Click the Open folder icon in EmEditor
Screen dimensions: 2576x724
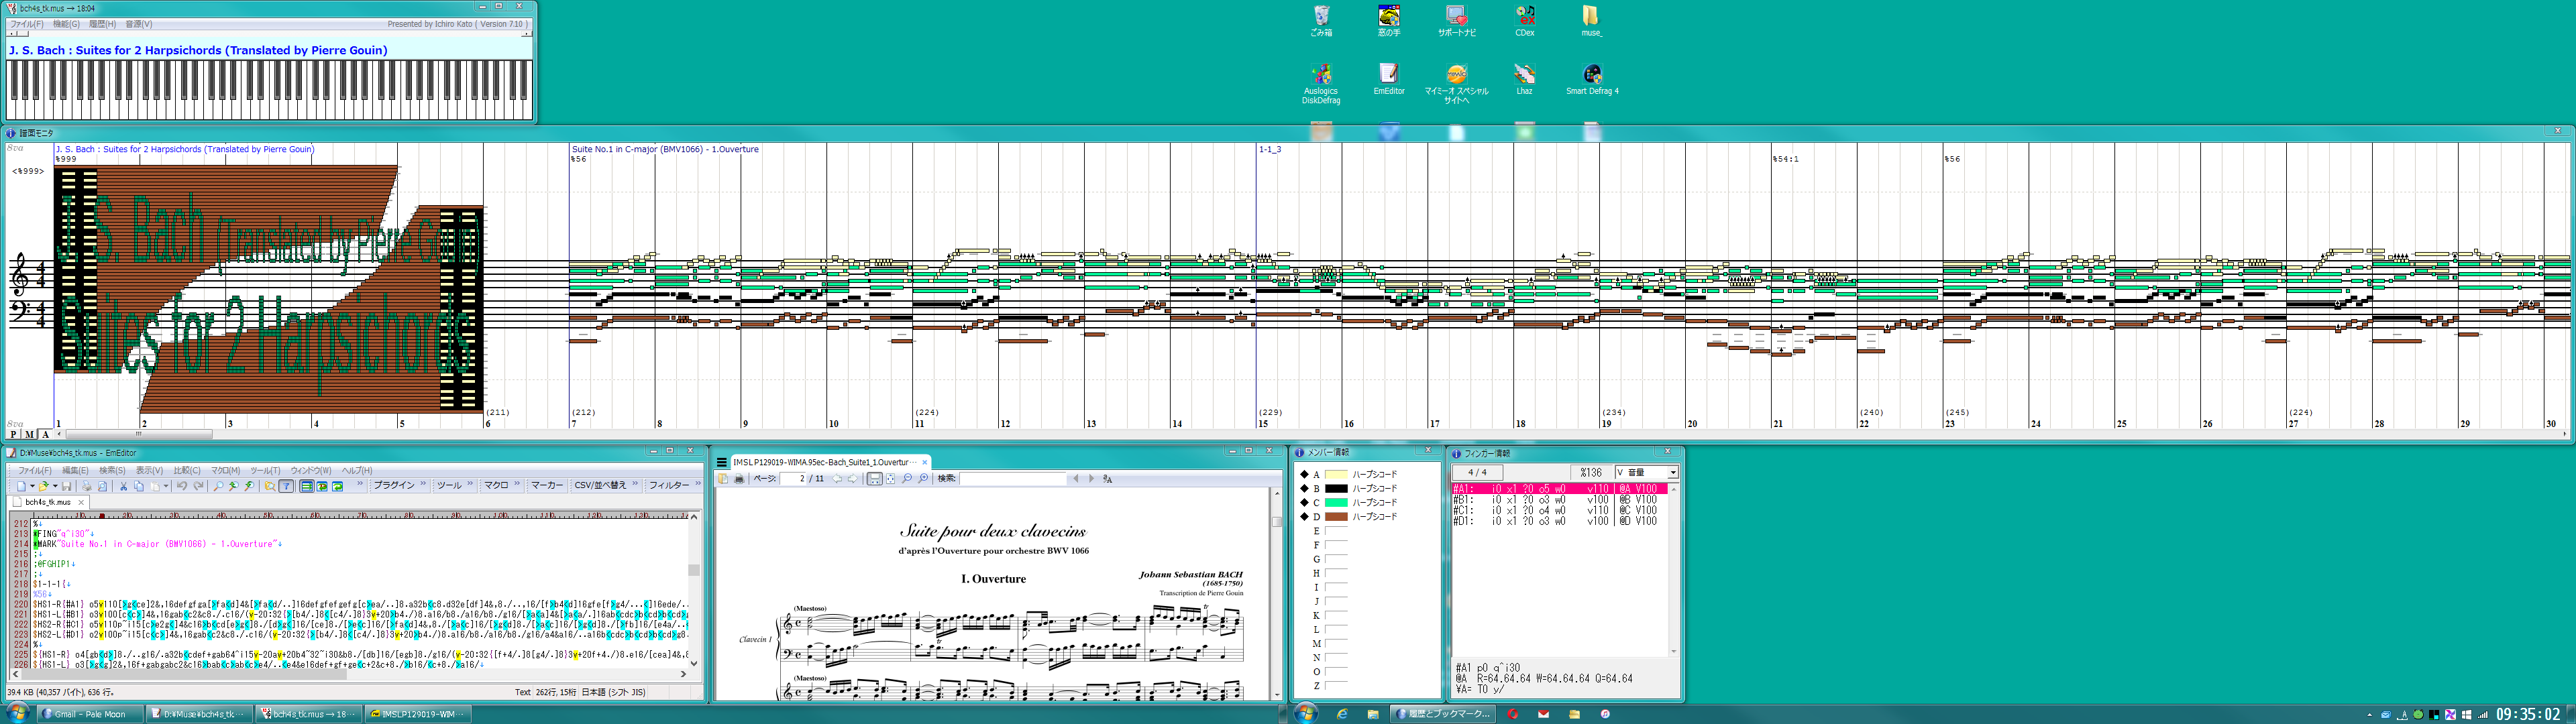tap(43, 486)
